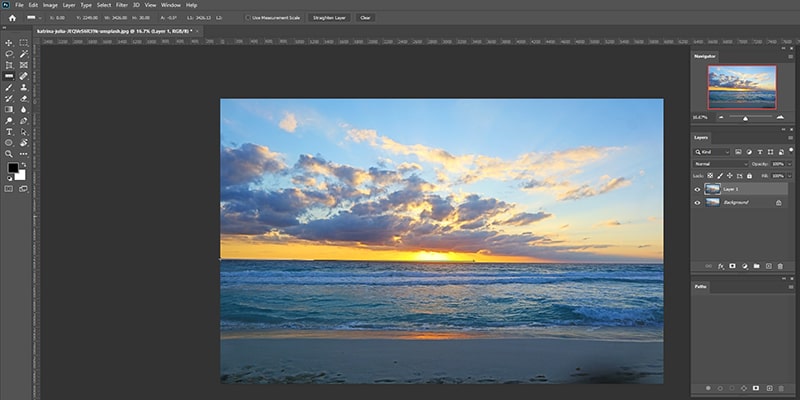The width and height of the screenshot is (800, 400).
Task: Select the Rectangular Marquee tool
Action: coord(23,43)
